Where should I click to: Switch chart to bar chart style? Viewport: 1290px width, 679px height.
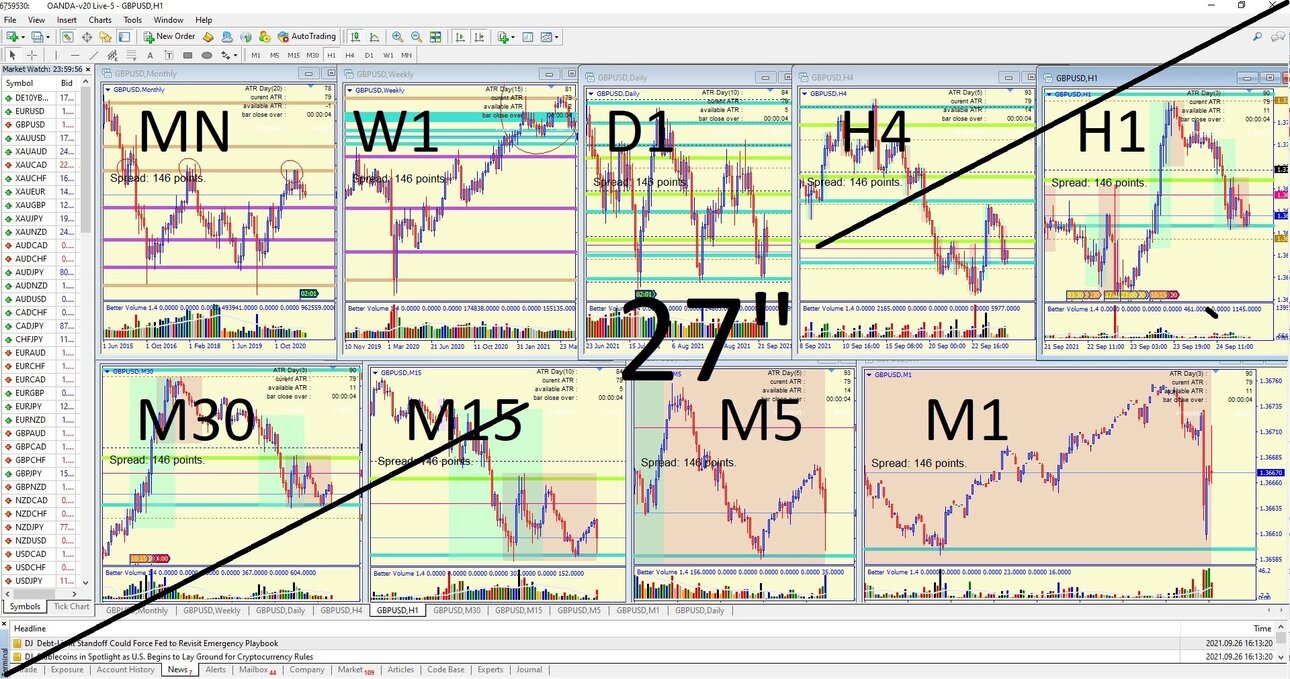356,36
